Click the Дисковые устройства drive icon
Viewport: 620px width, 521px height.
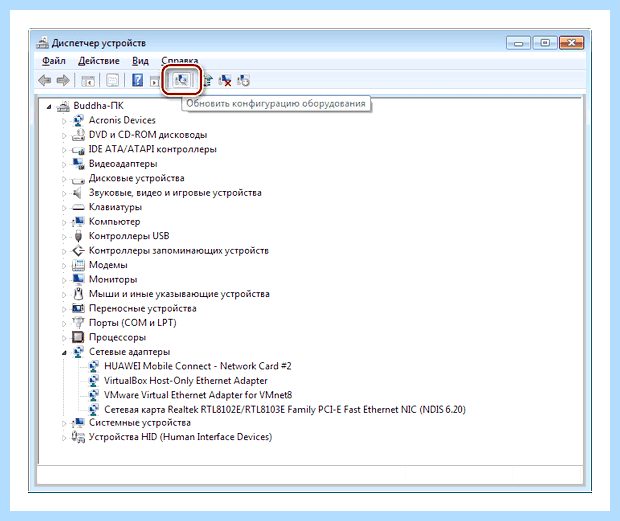click(x=78, y=179)
